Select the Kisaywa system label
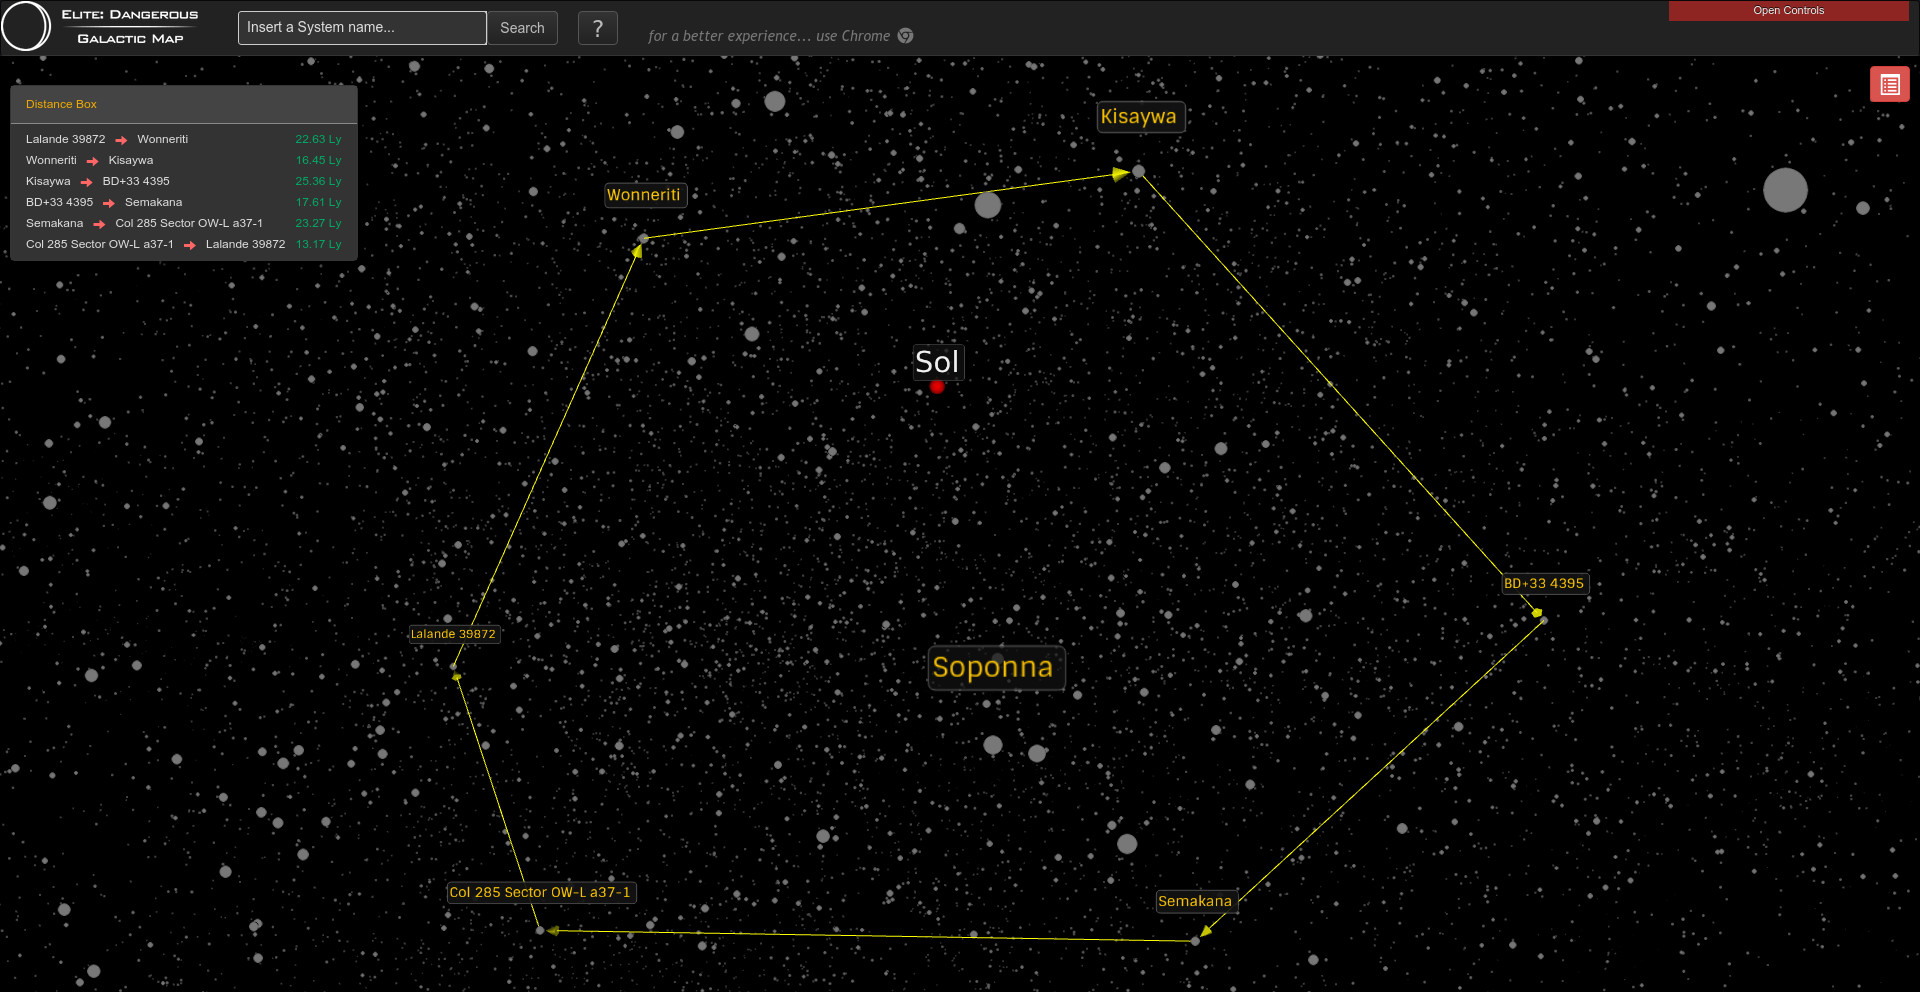Image resolution: width=1920 pixels, height=992 pixels. tap(1139, 116)
